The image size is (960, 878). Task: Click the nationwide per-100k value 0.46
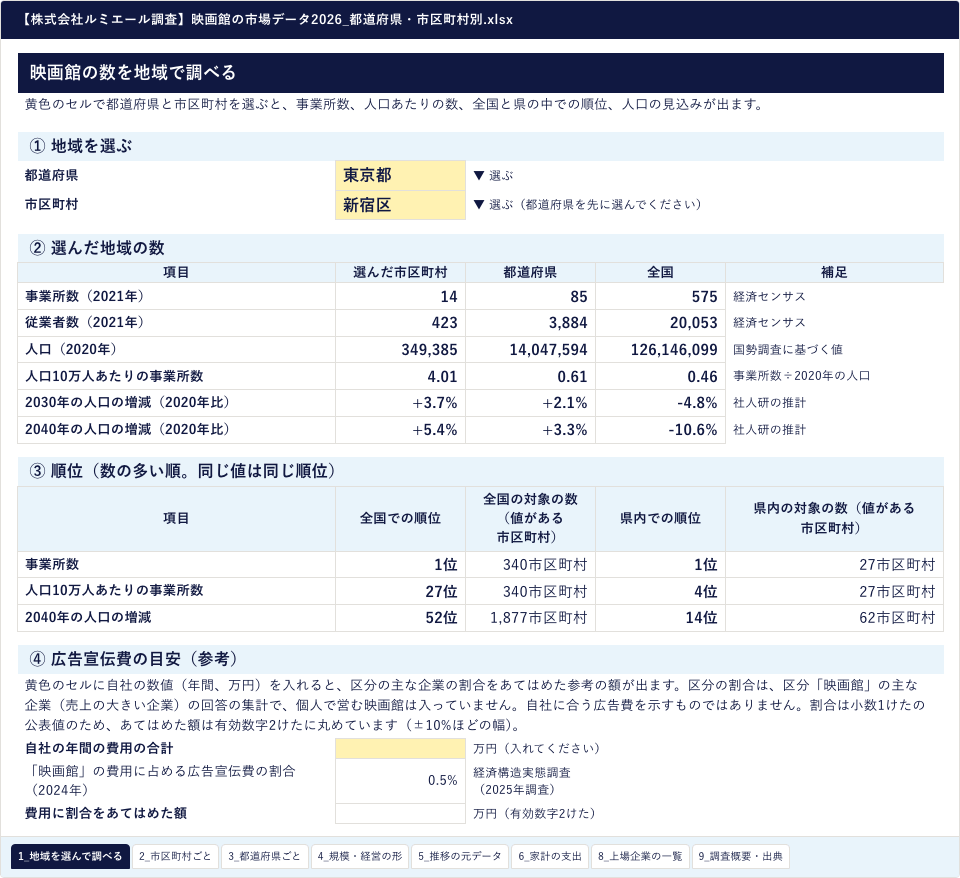click(x=660, y=377)
